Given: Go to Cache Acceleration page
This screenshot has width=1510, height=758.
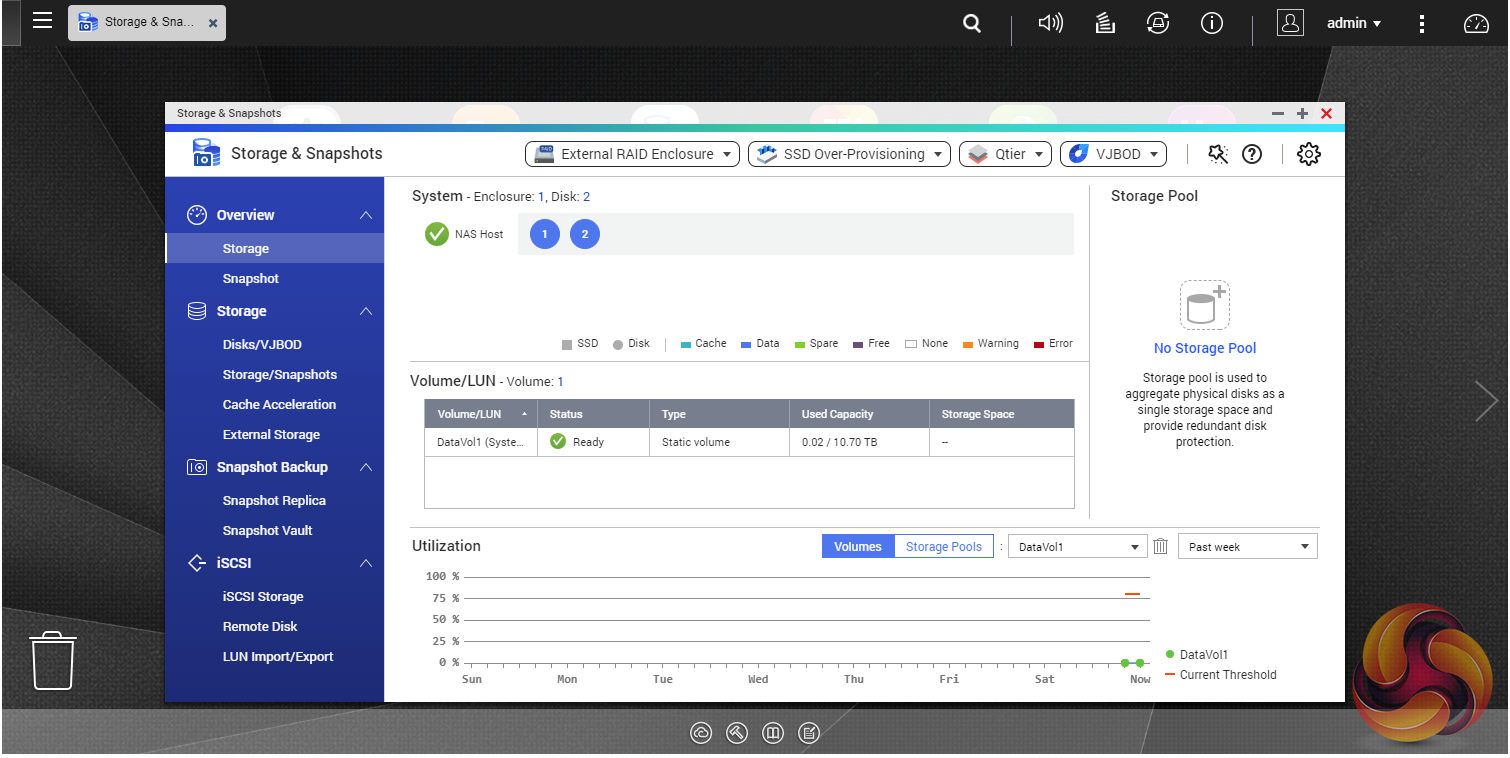Looking at the screenshot, I should point(279,405).
